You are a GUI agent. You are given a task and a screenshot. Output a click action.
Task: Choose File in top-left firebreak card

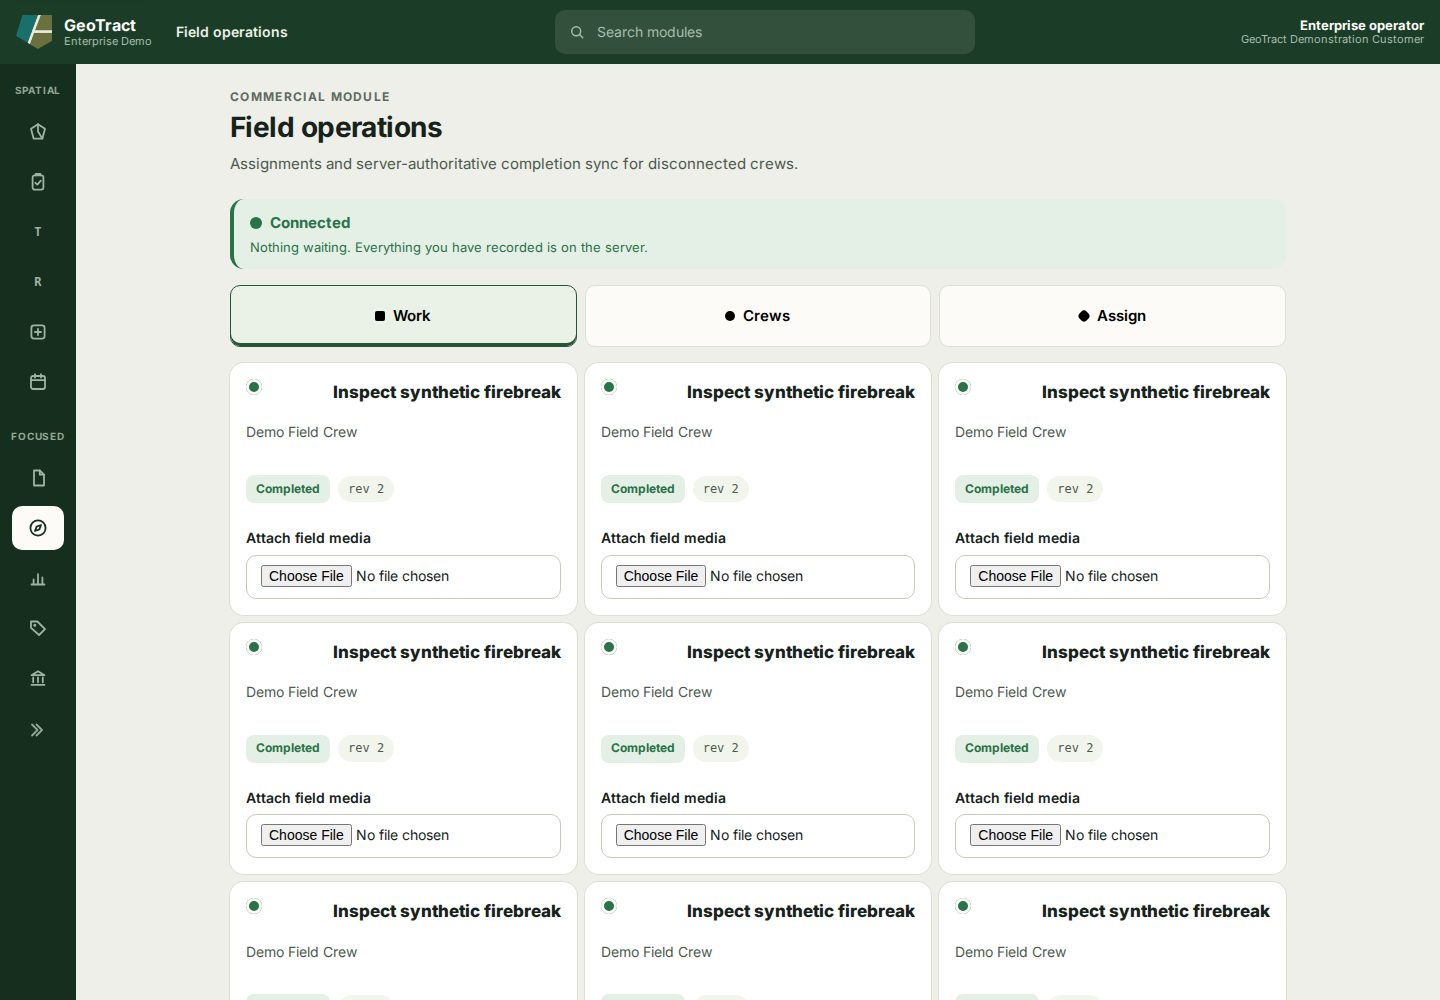[306, 576]
